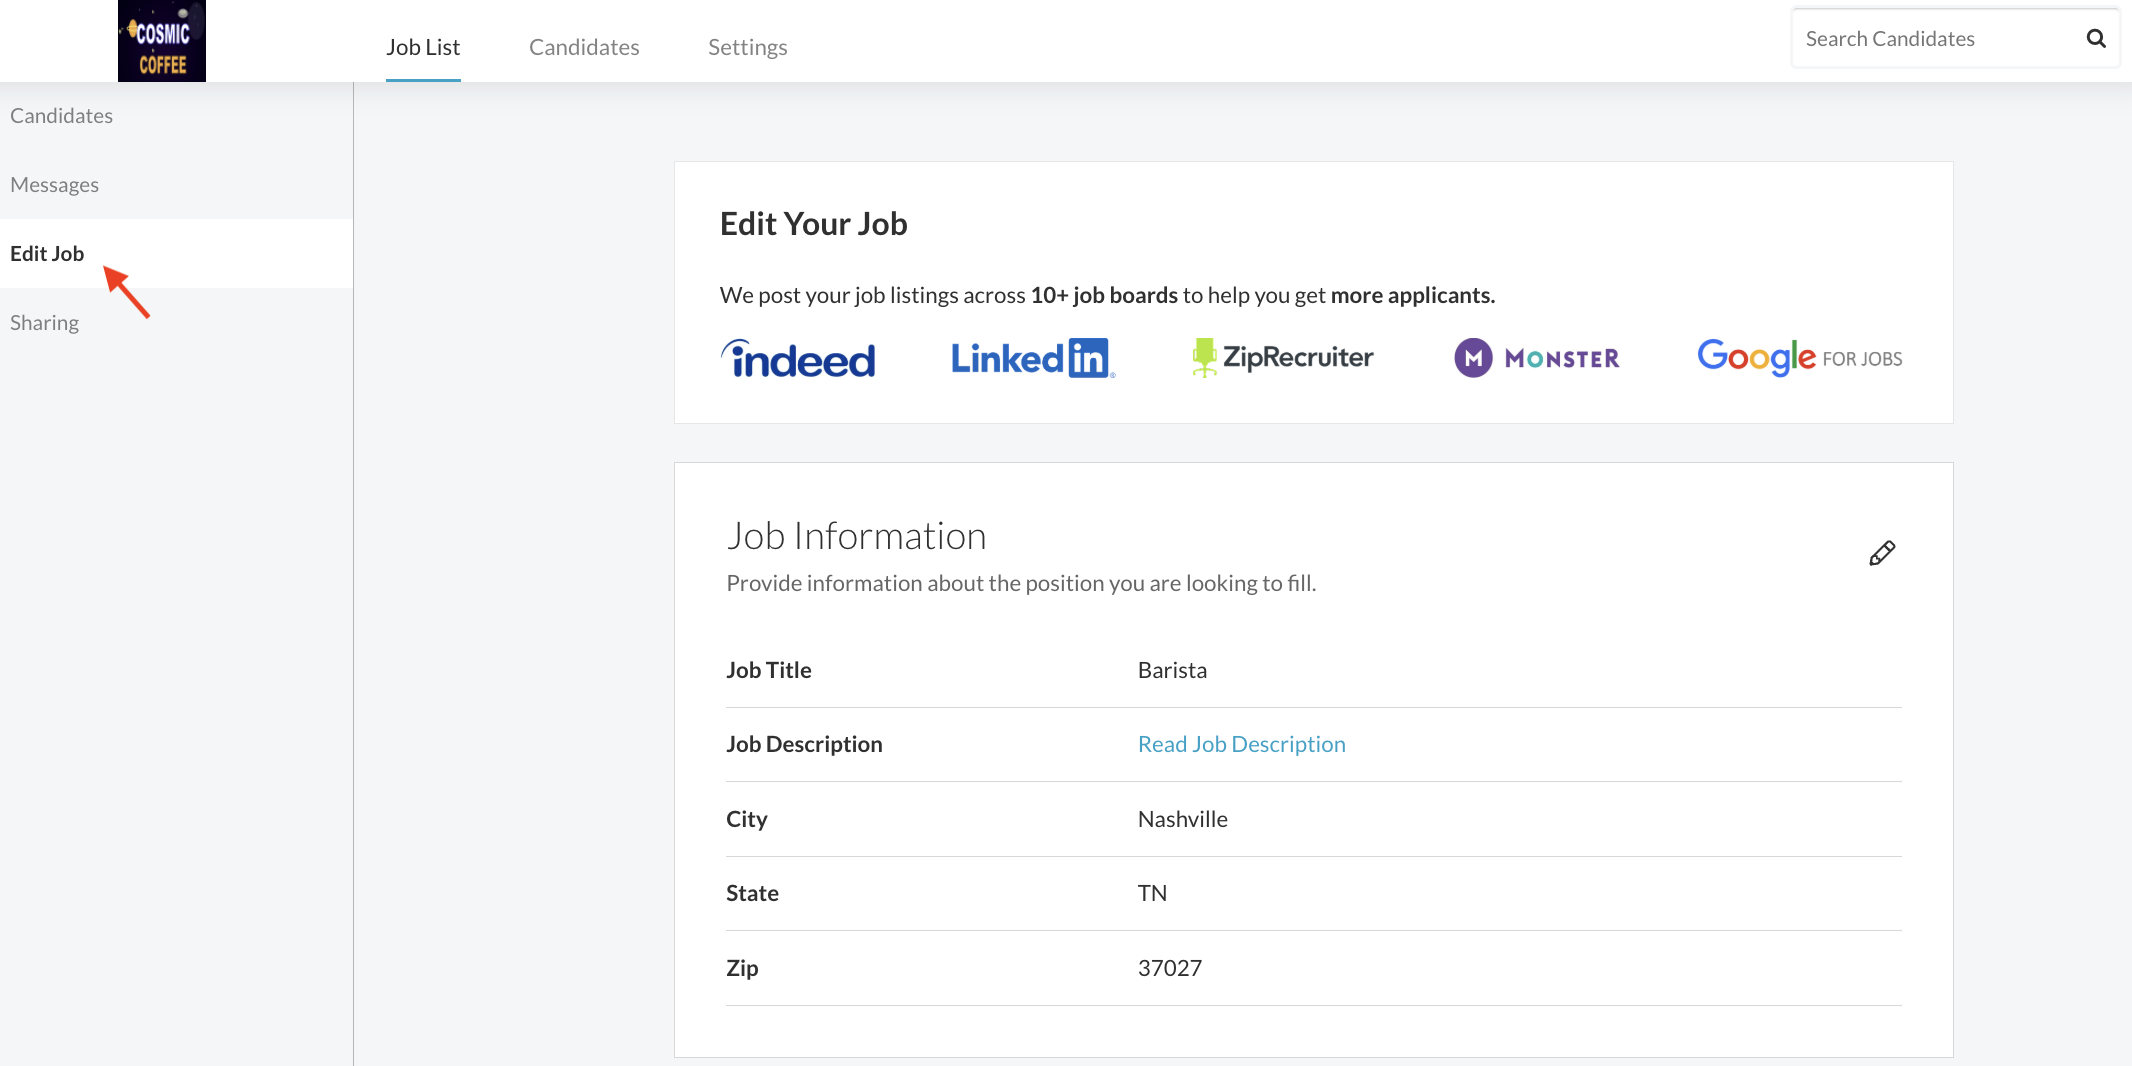Open the Job List tab
This screenshot has width=2132, height=1066.
(x=423, y=47)
